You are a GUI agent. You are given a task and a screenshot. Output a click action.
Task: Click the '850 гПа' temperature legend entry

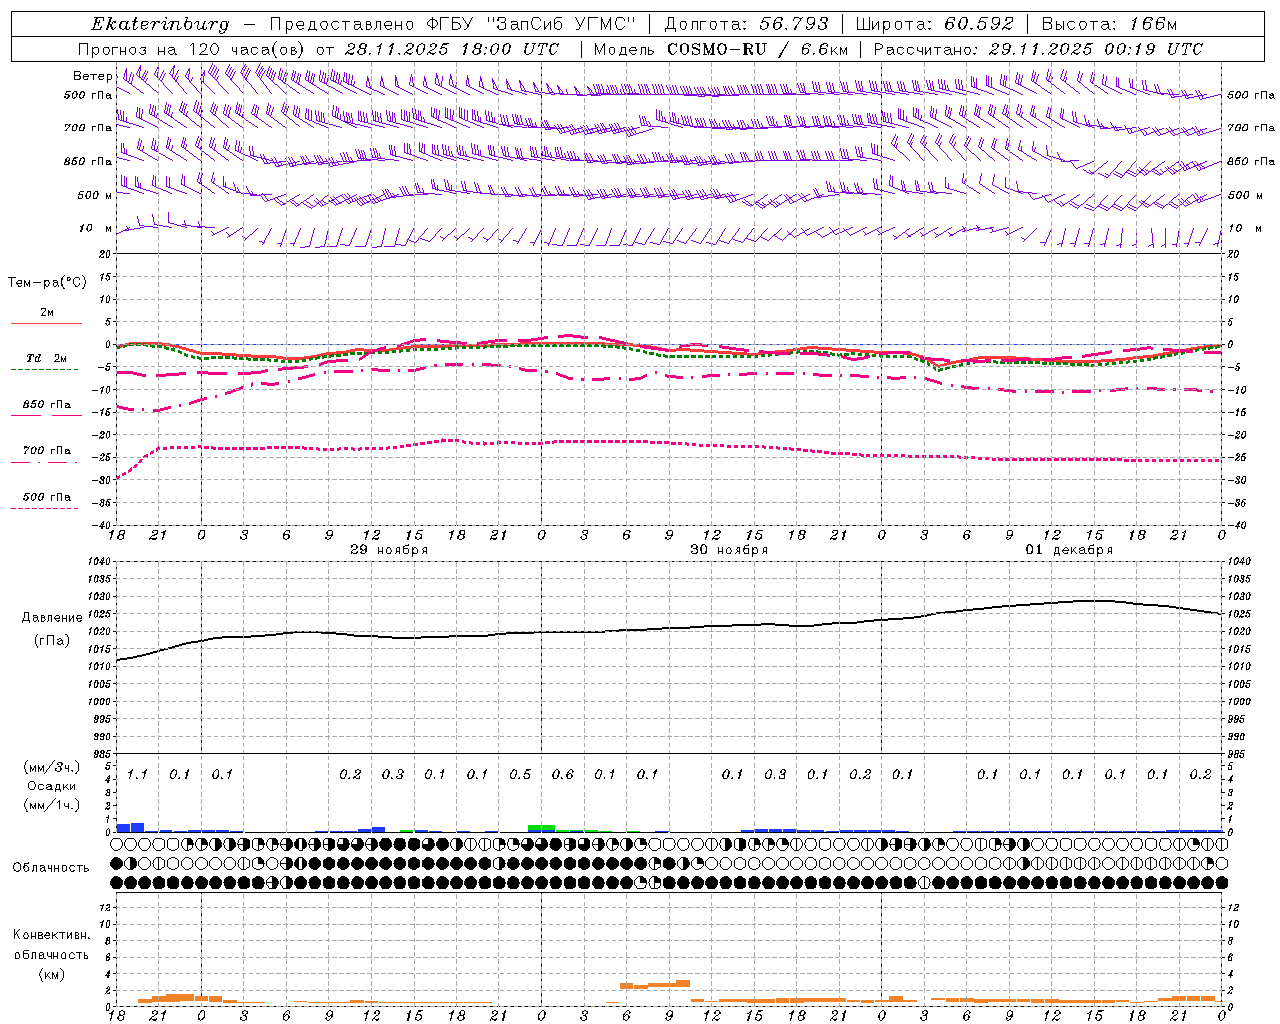coord(46,405)
